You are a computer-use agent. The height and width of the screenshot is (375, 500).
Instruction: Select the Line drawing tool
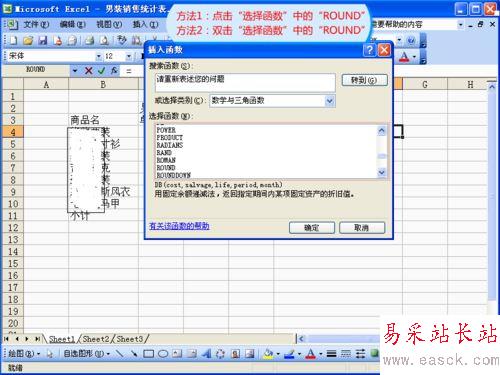(119, 354)
